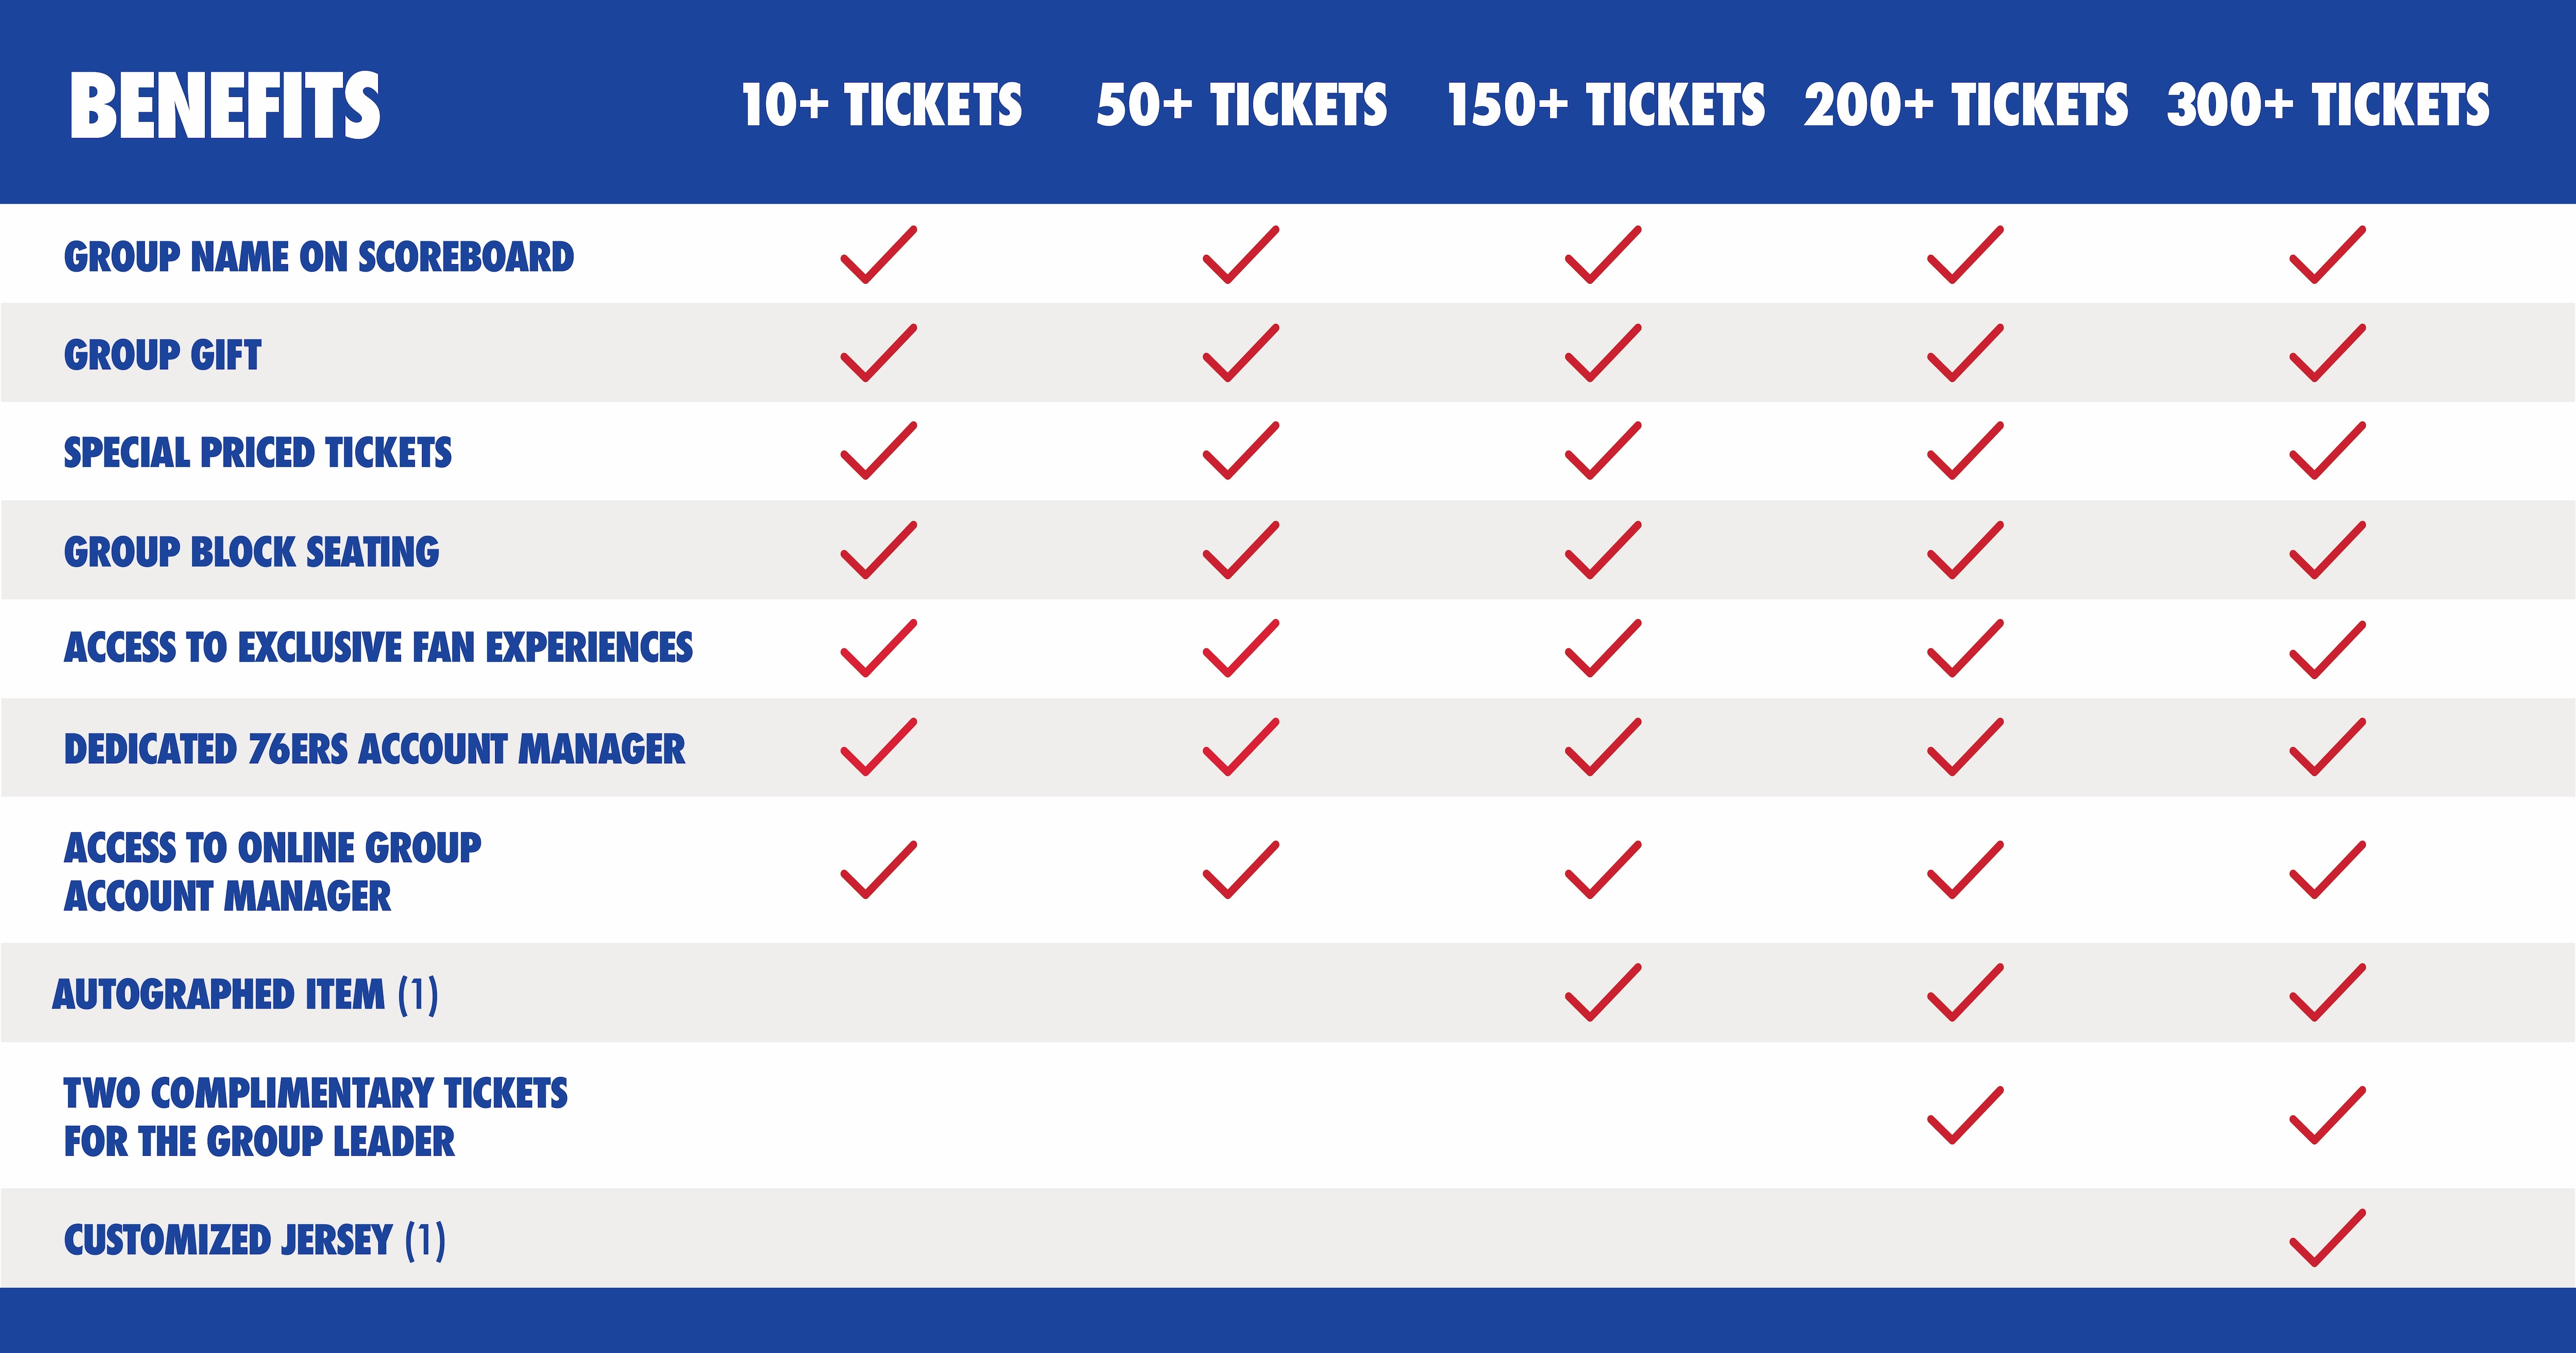Click Group Name on Scoreboard checkmark under 50+ Tickets
The image size is (2576, 1353).
pyautogui.click(x=1240, y=256)
